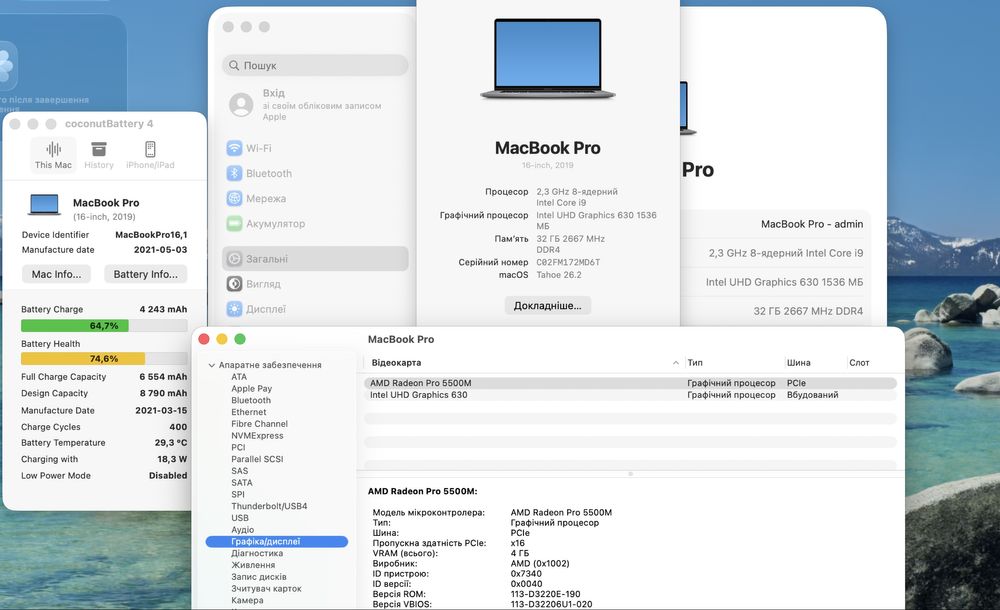This screenshot has width=1000, height=610.
Task: Sort by Слот column header
Action: pyautogui.click(x=871, y=362)
